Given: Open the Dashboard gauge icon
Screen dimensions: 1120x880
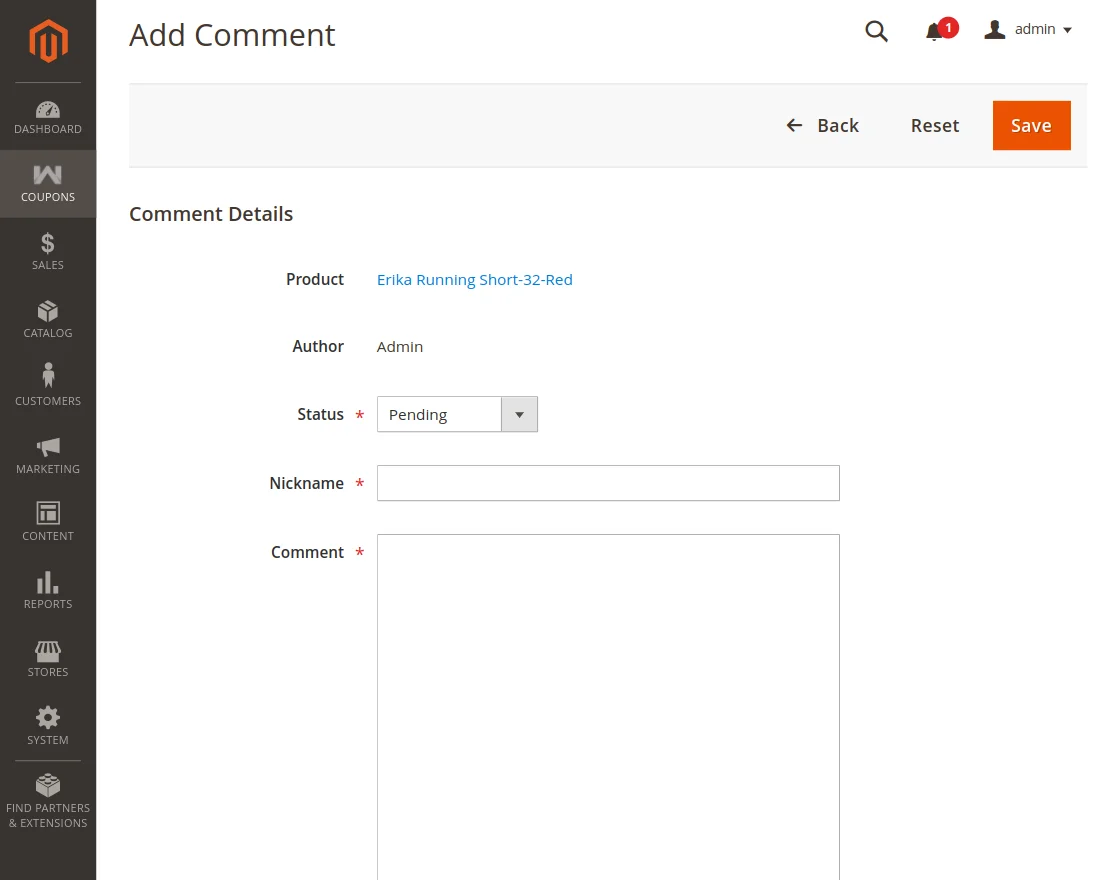Looking at the screenshot, I should coord(48,110).
